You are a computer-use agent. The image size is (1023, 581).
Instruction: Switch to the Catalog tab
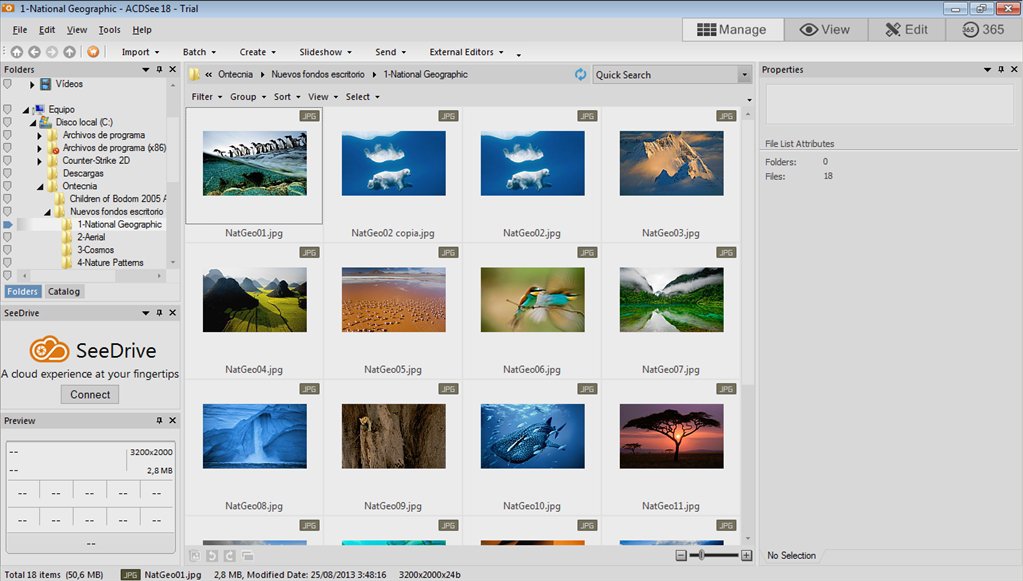64,292
